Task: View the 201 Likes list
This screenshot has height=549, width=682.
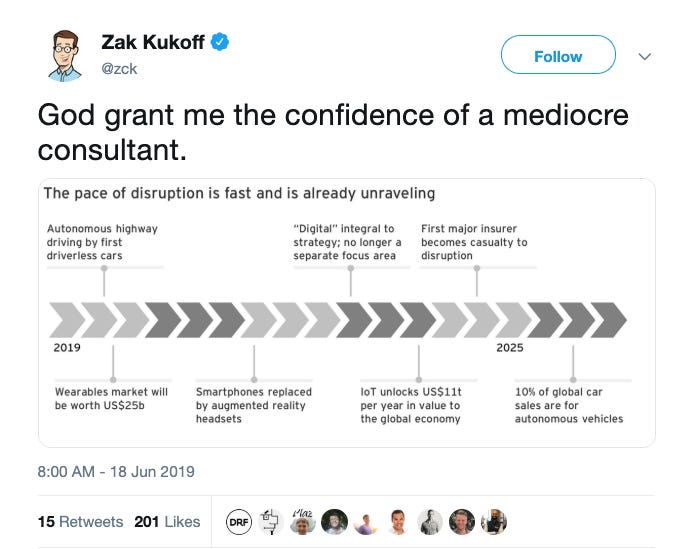Action: point(167,522)
